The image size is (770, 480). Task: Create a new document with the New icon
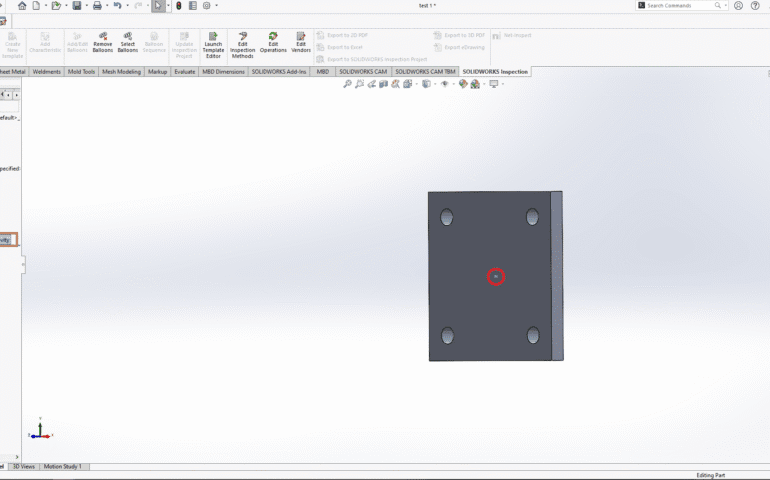36,5
